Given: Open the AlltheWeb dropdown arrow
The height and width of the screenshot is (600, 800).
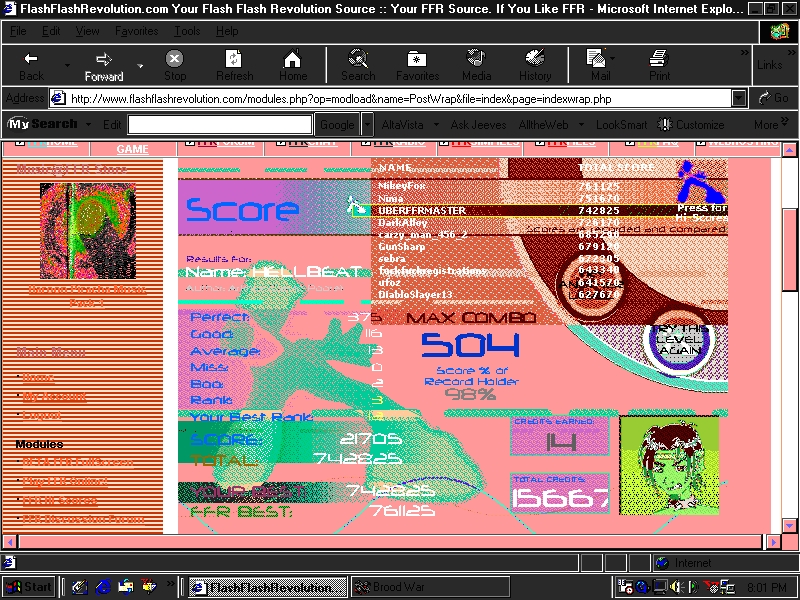Looking at the screenshot, I should [x=581, y=124].
